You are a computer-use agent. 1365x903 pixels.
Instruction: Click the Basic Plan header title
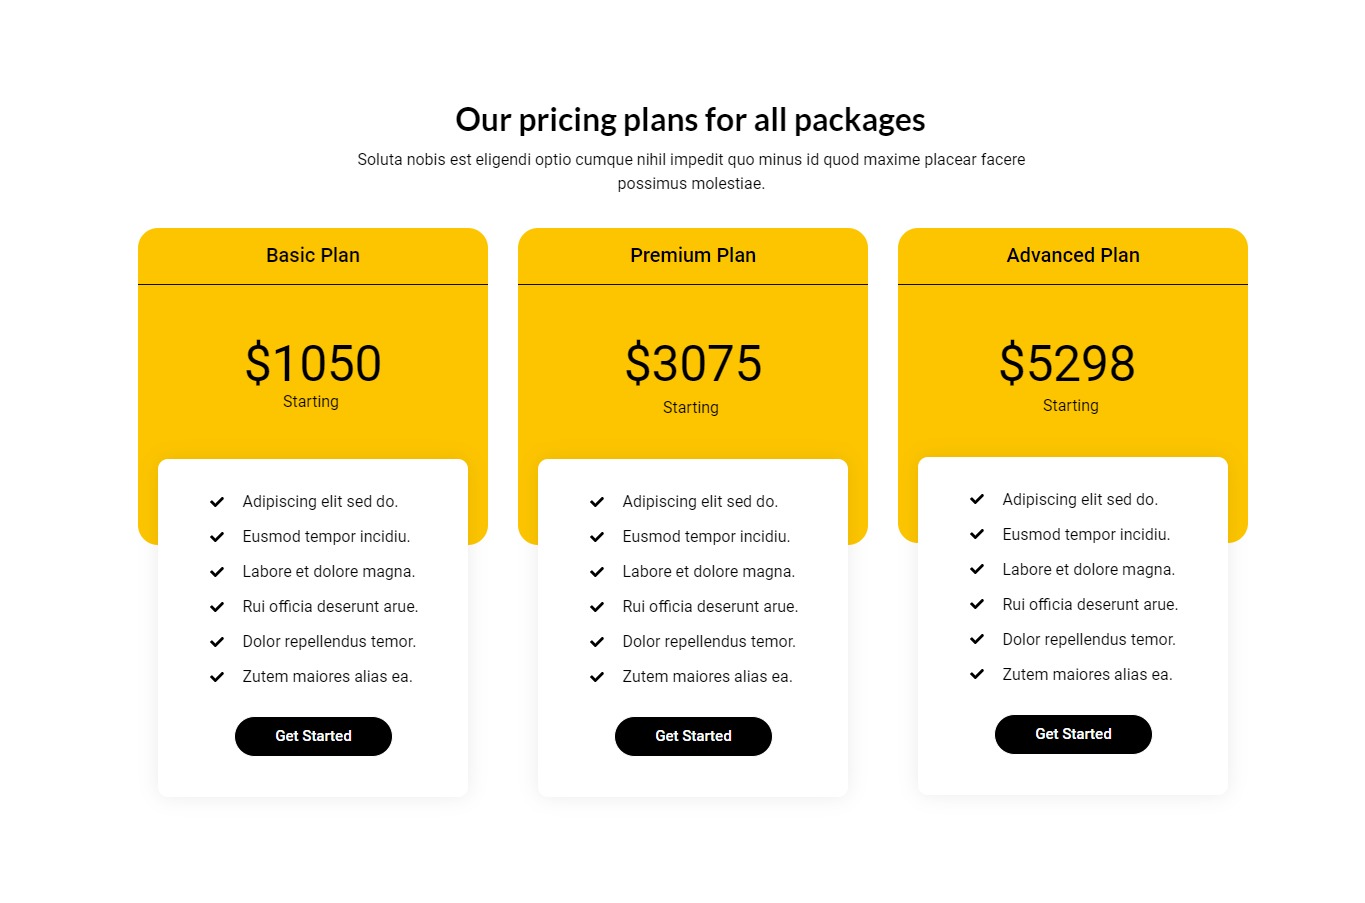pyautogui.click(x=313, y=255)
